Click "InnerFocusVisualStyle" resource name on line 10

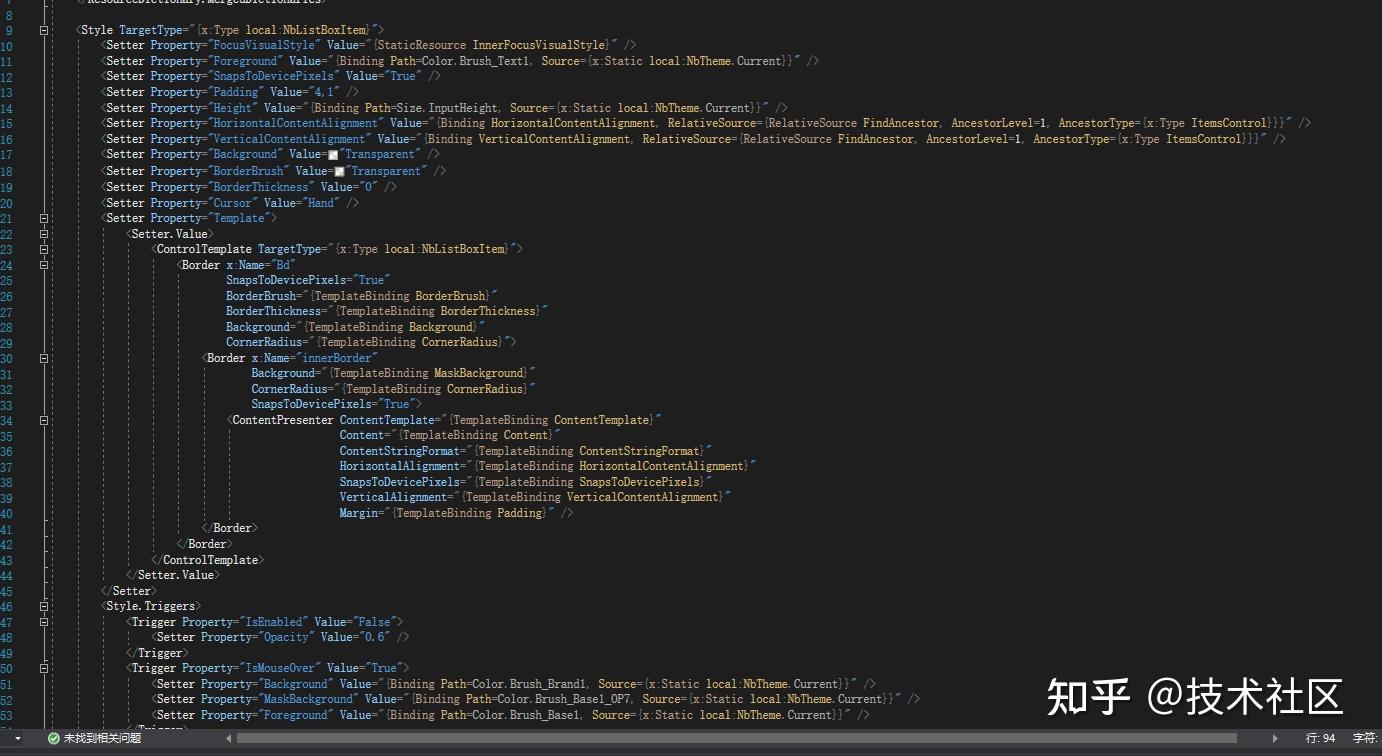pyautogui.click(x=539, y=45)
